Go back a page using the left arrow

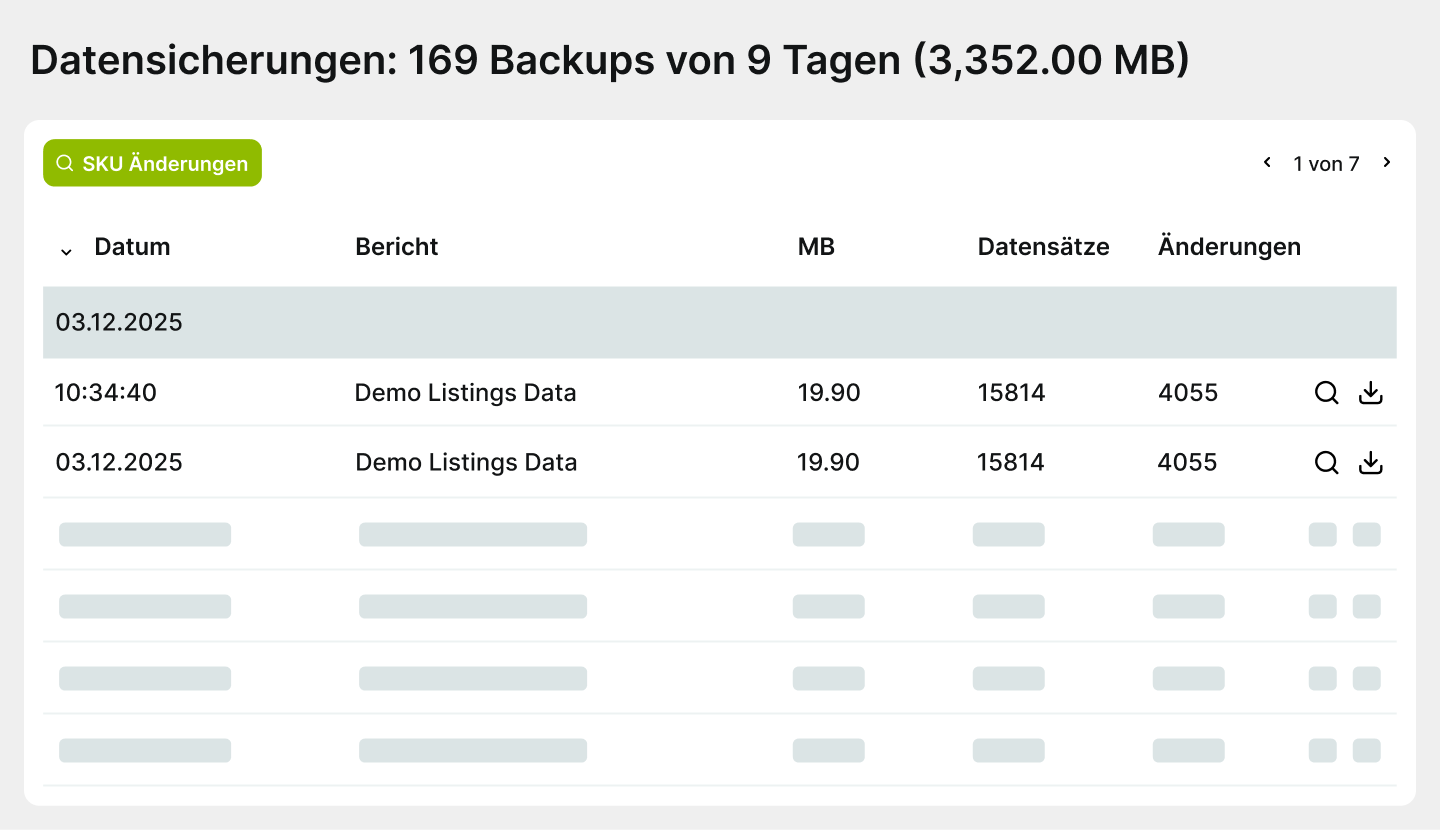pos(1267,161)
